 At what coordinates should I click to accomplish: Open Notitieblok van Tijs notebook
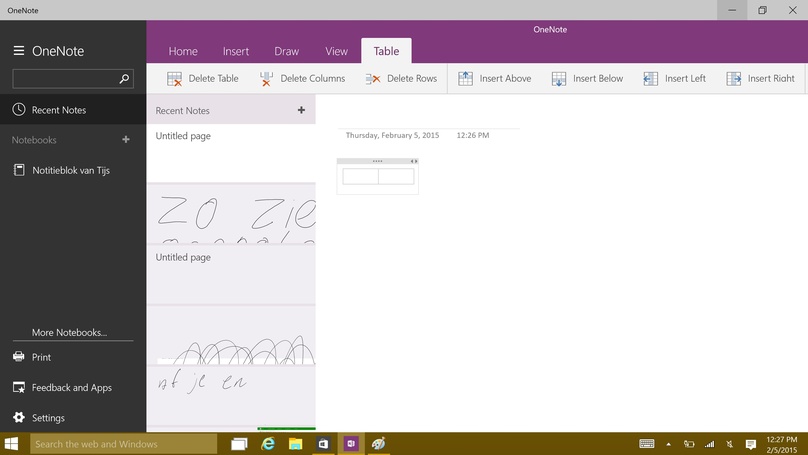click(x=73, y=170)
